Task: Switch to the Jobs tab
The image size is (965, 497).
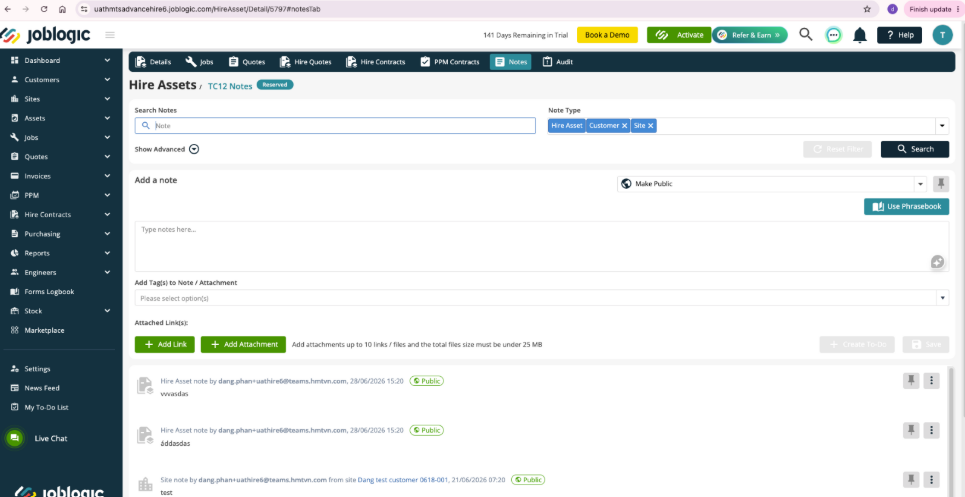Action: point(199,62)
